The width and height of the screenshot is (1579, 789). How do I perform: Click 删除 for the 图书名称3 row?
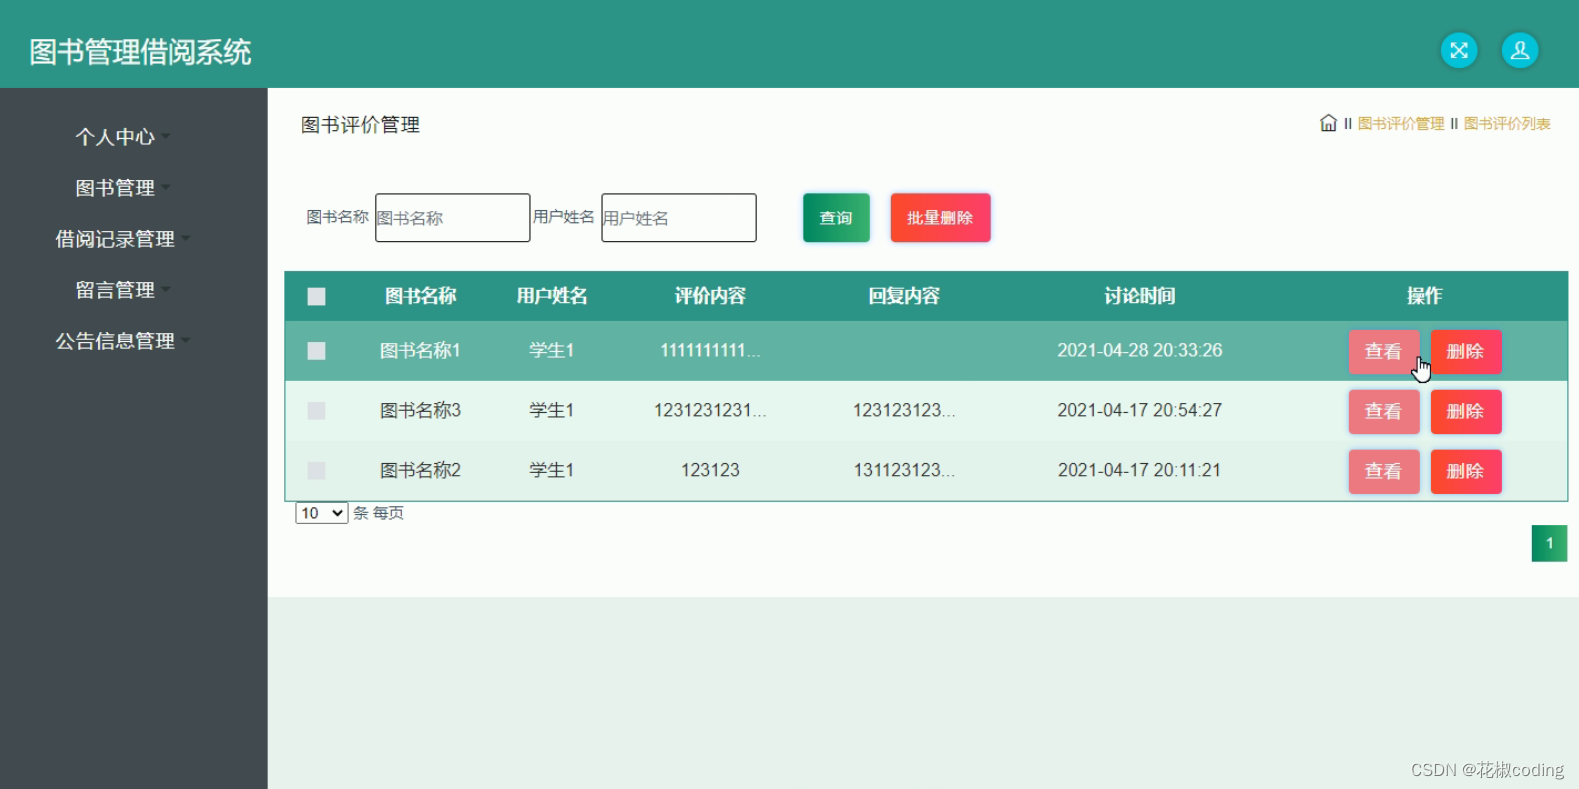point(1465,411)
